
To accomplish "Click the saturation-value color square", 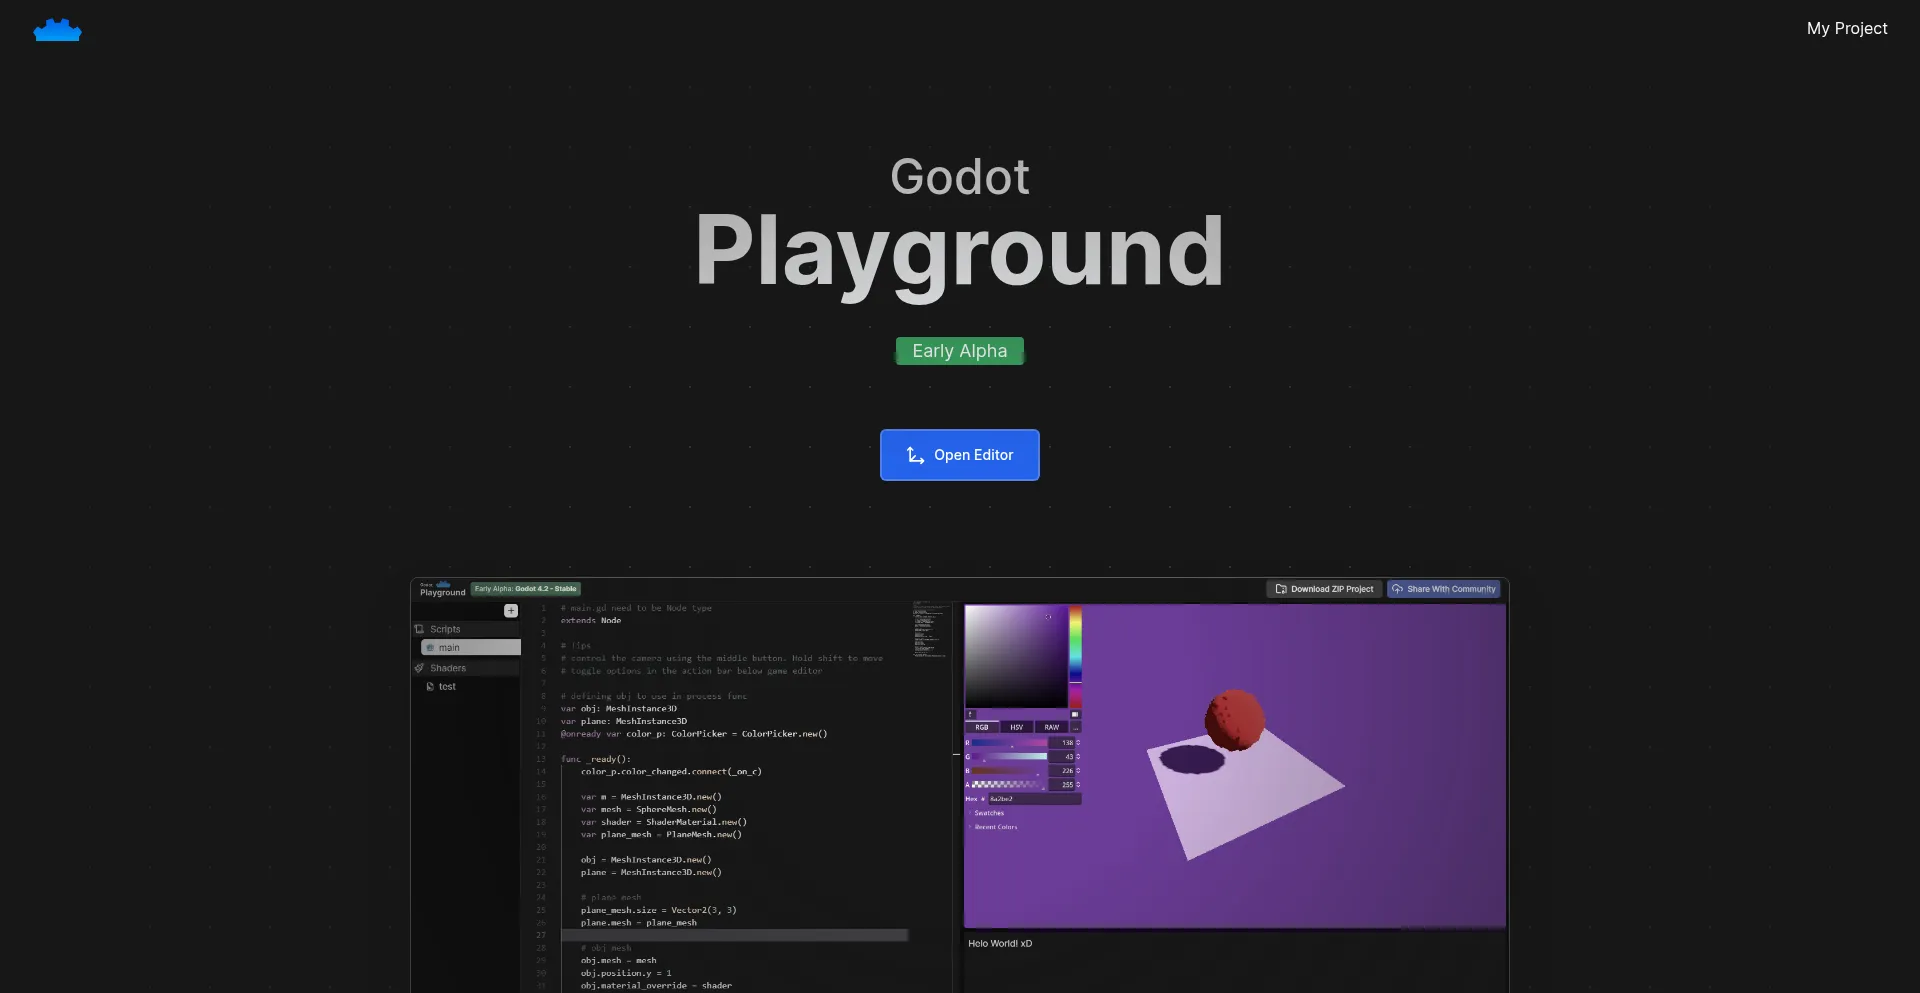I will pos(1016,656).
